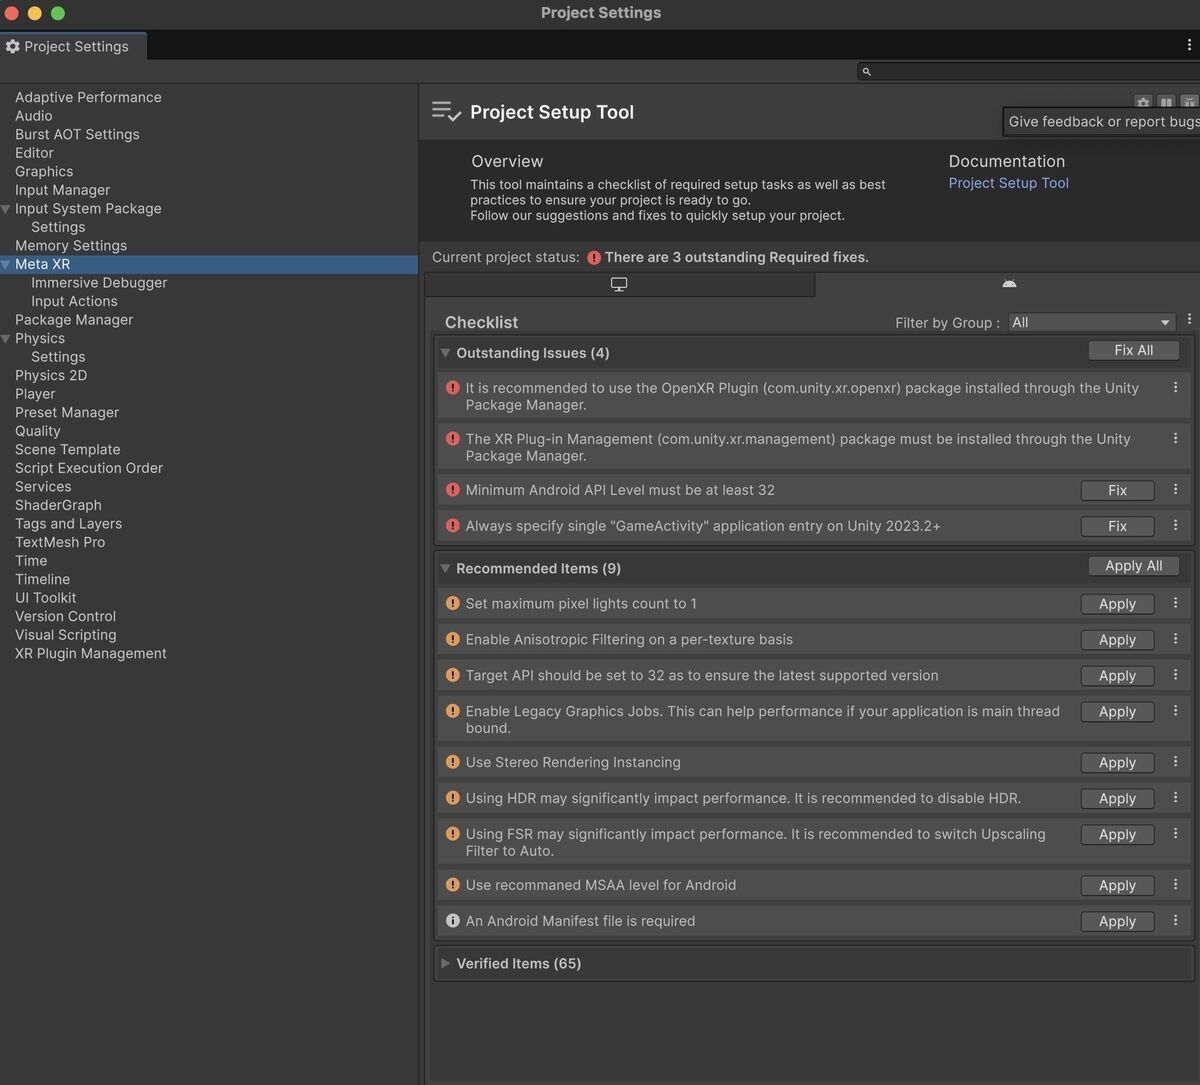The height and width of the screenshot is (1085, 1200).
Task: Collapse the Outstanding Issues (4) section
Action: 446,353
